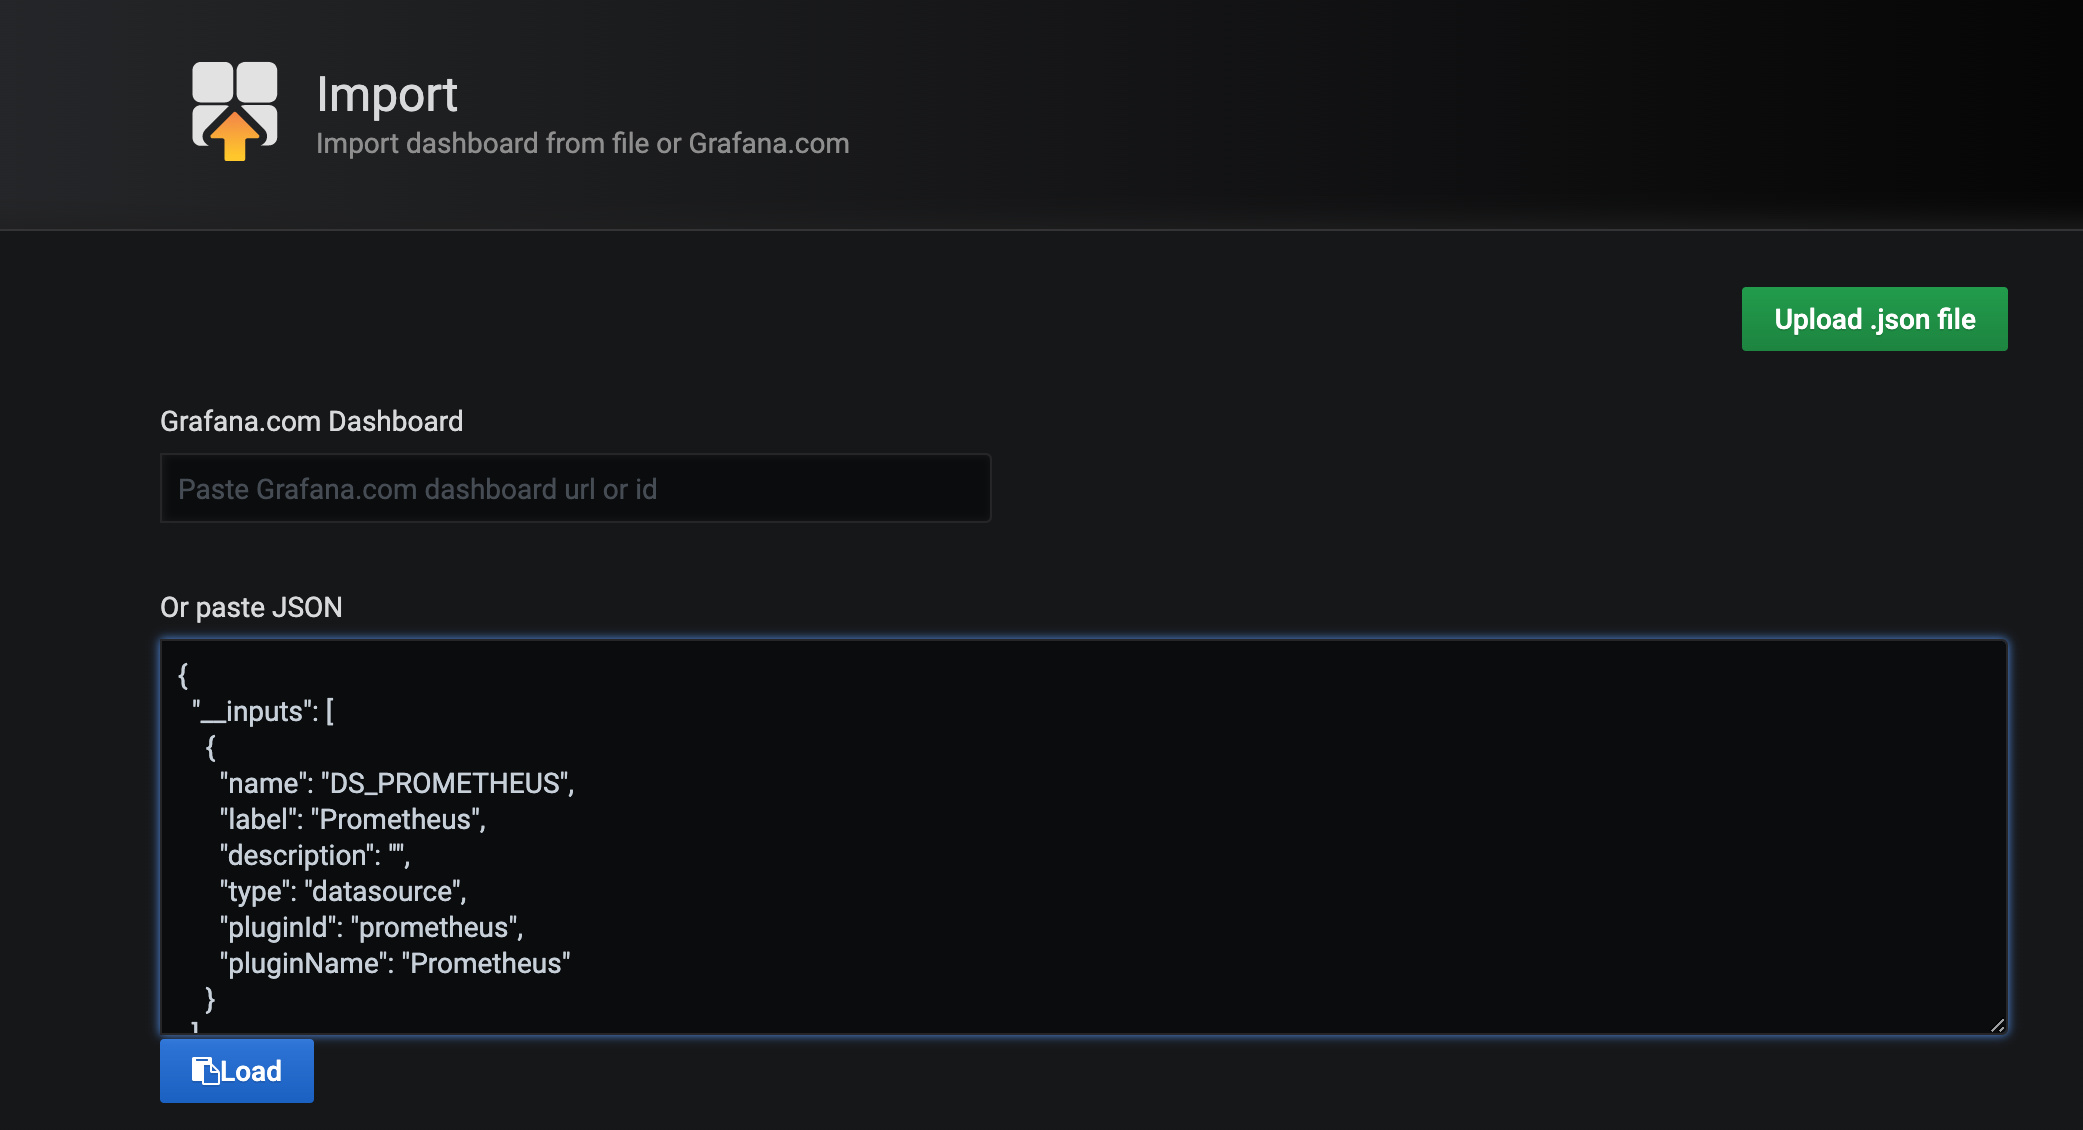
Task: Place cursor on the "name": "DS_PROMETHEUS" line
Action: pos(396,783)
